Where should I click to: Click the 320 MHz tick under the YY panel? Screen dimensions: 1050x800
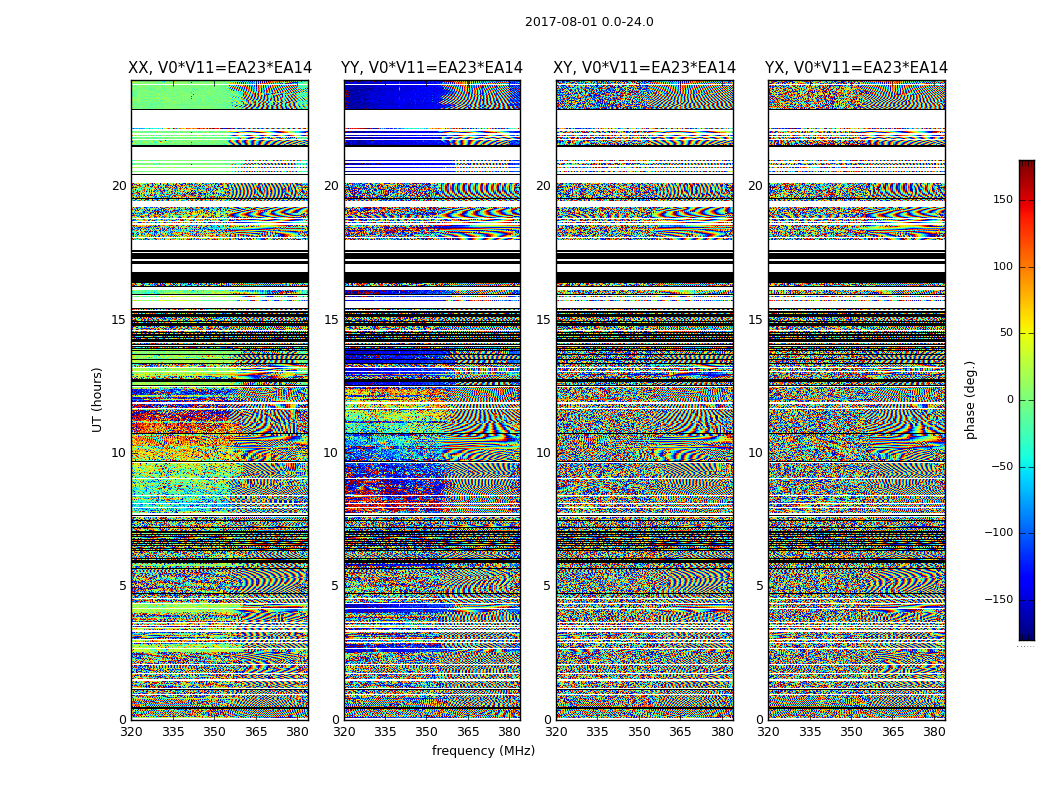coord(344,732)
